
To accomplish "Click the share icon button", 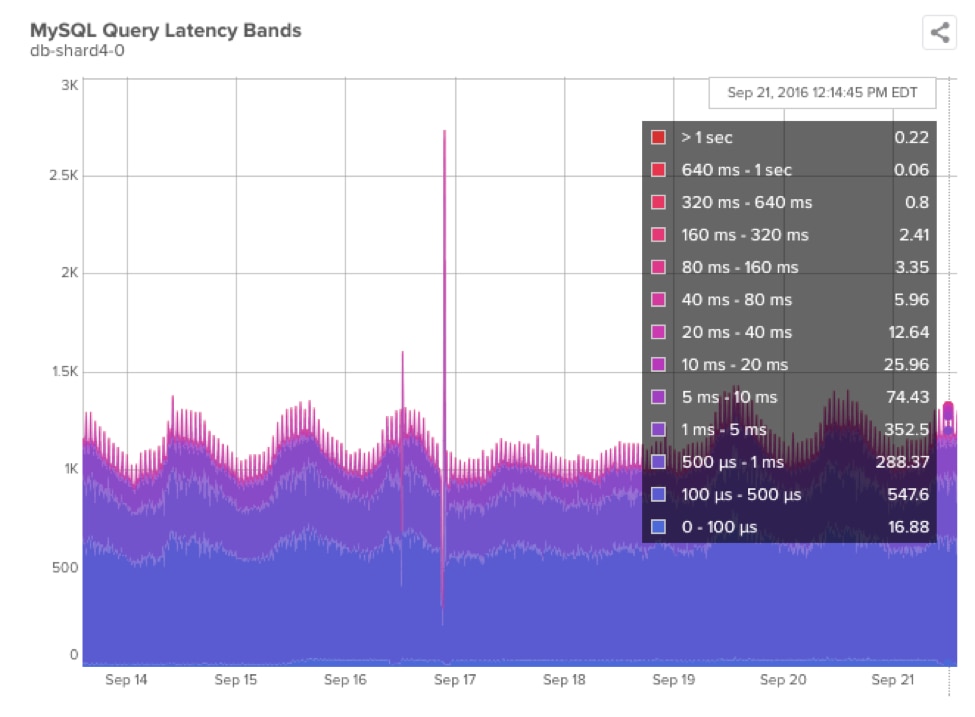I will coord(939,32).
